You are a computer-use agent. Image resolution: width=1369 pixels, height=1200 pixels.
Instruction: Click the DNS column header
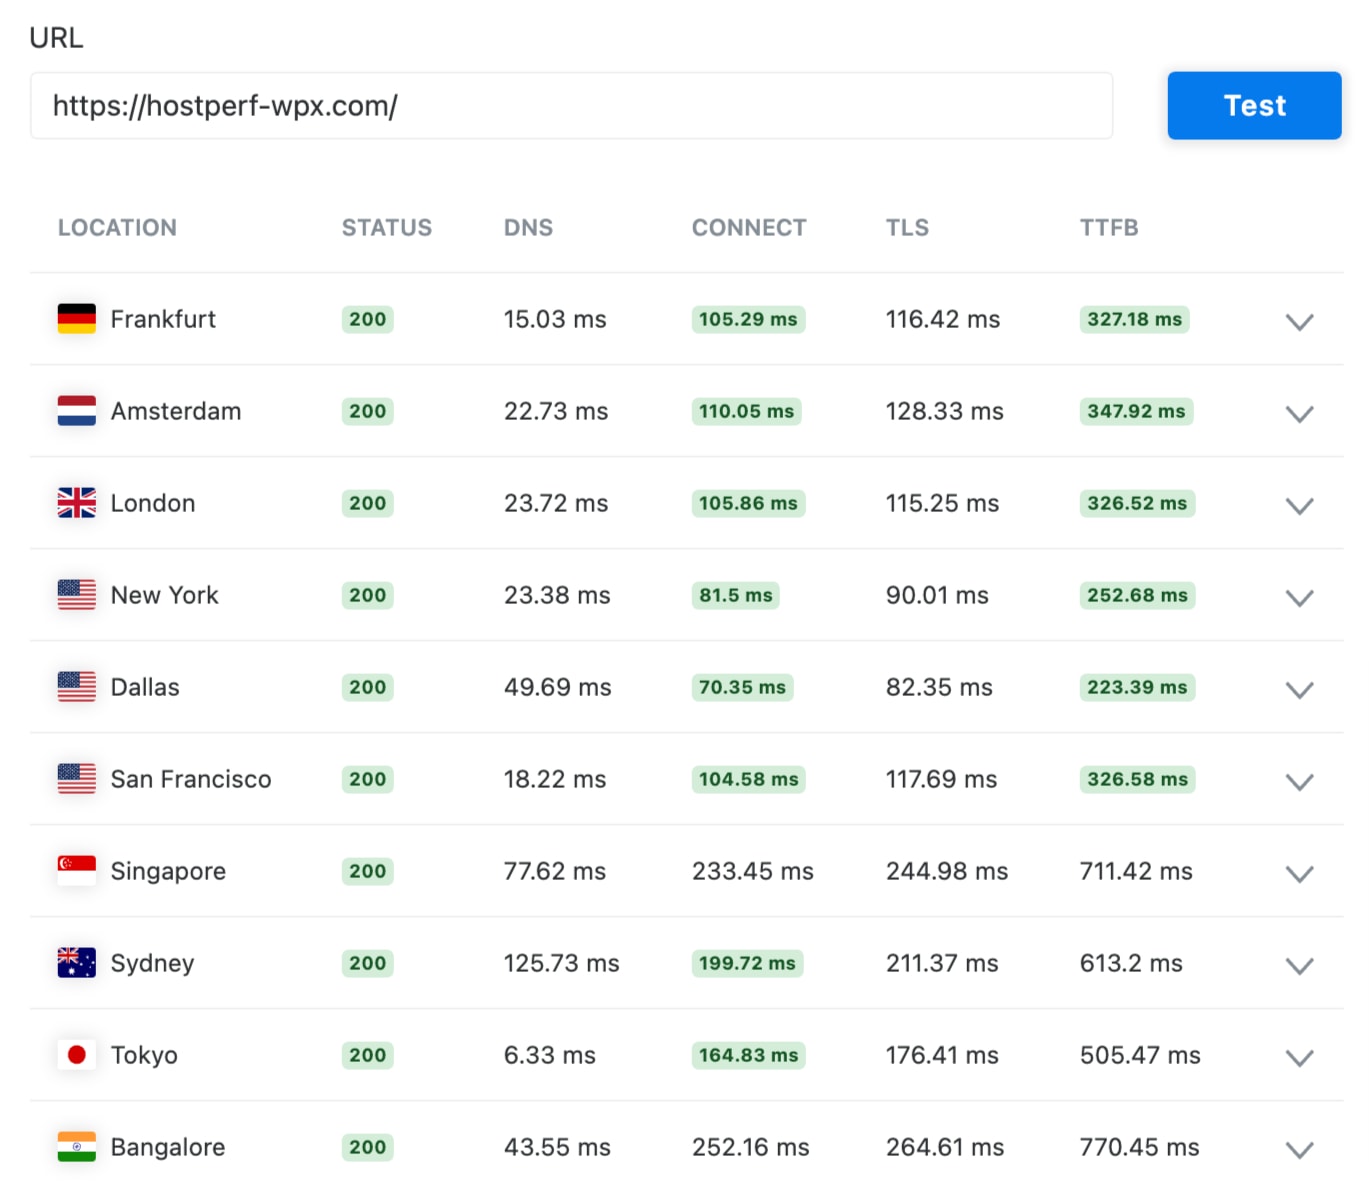(528, 228)
